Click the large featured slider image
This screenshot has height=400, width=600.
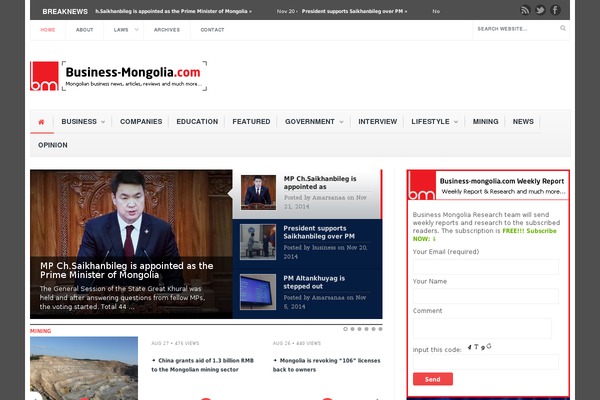[x=131, y=244]
